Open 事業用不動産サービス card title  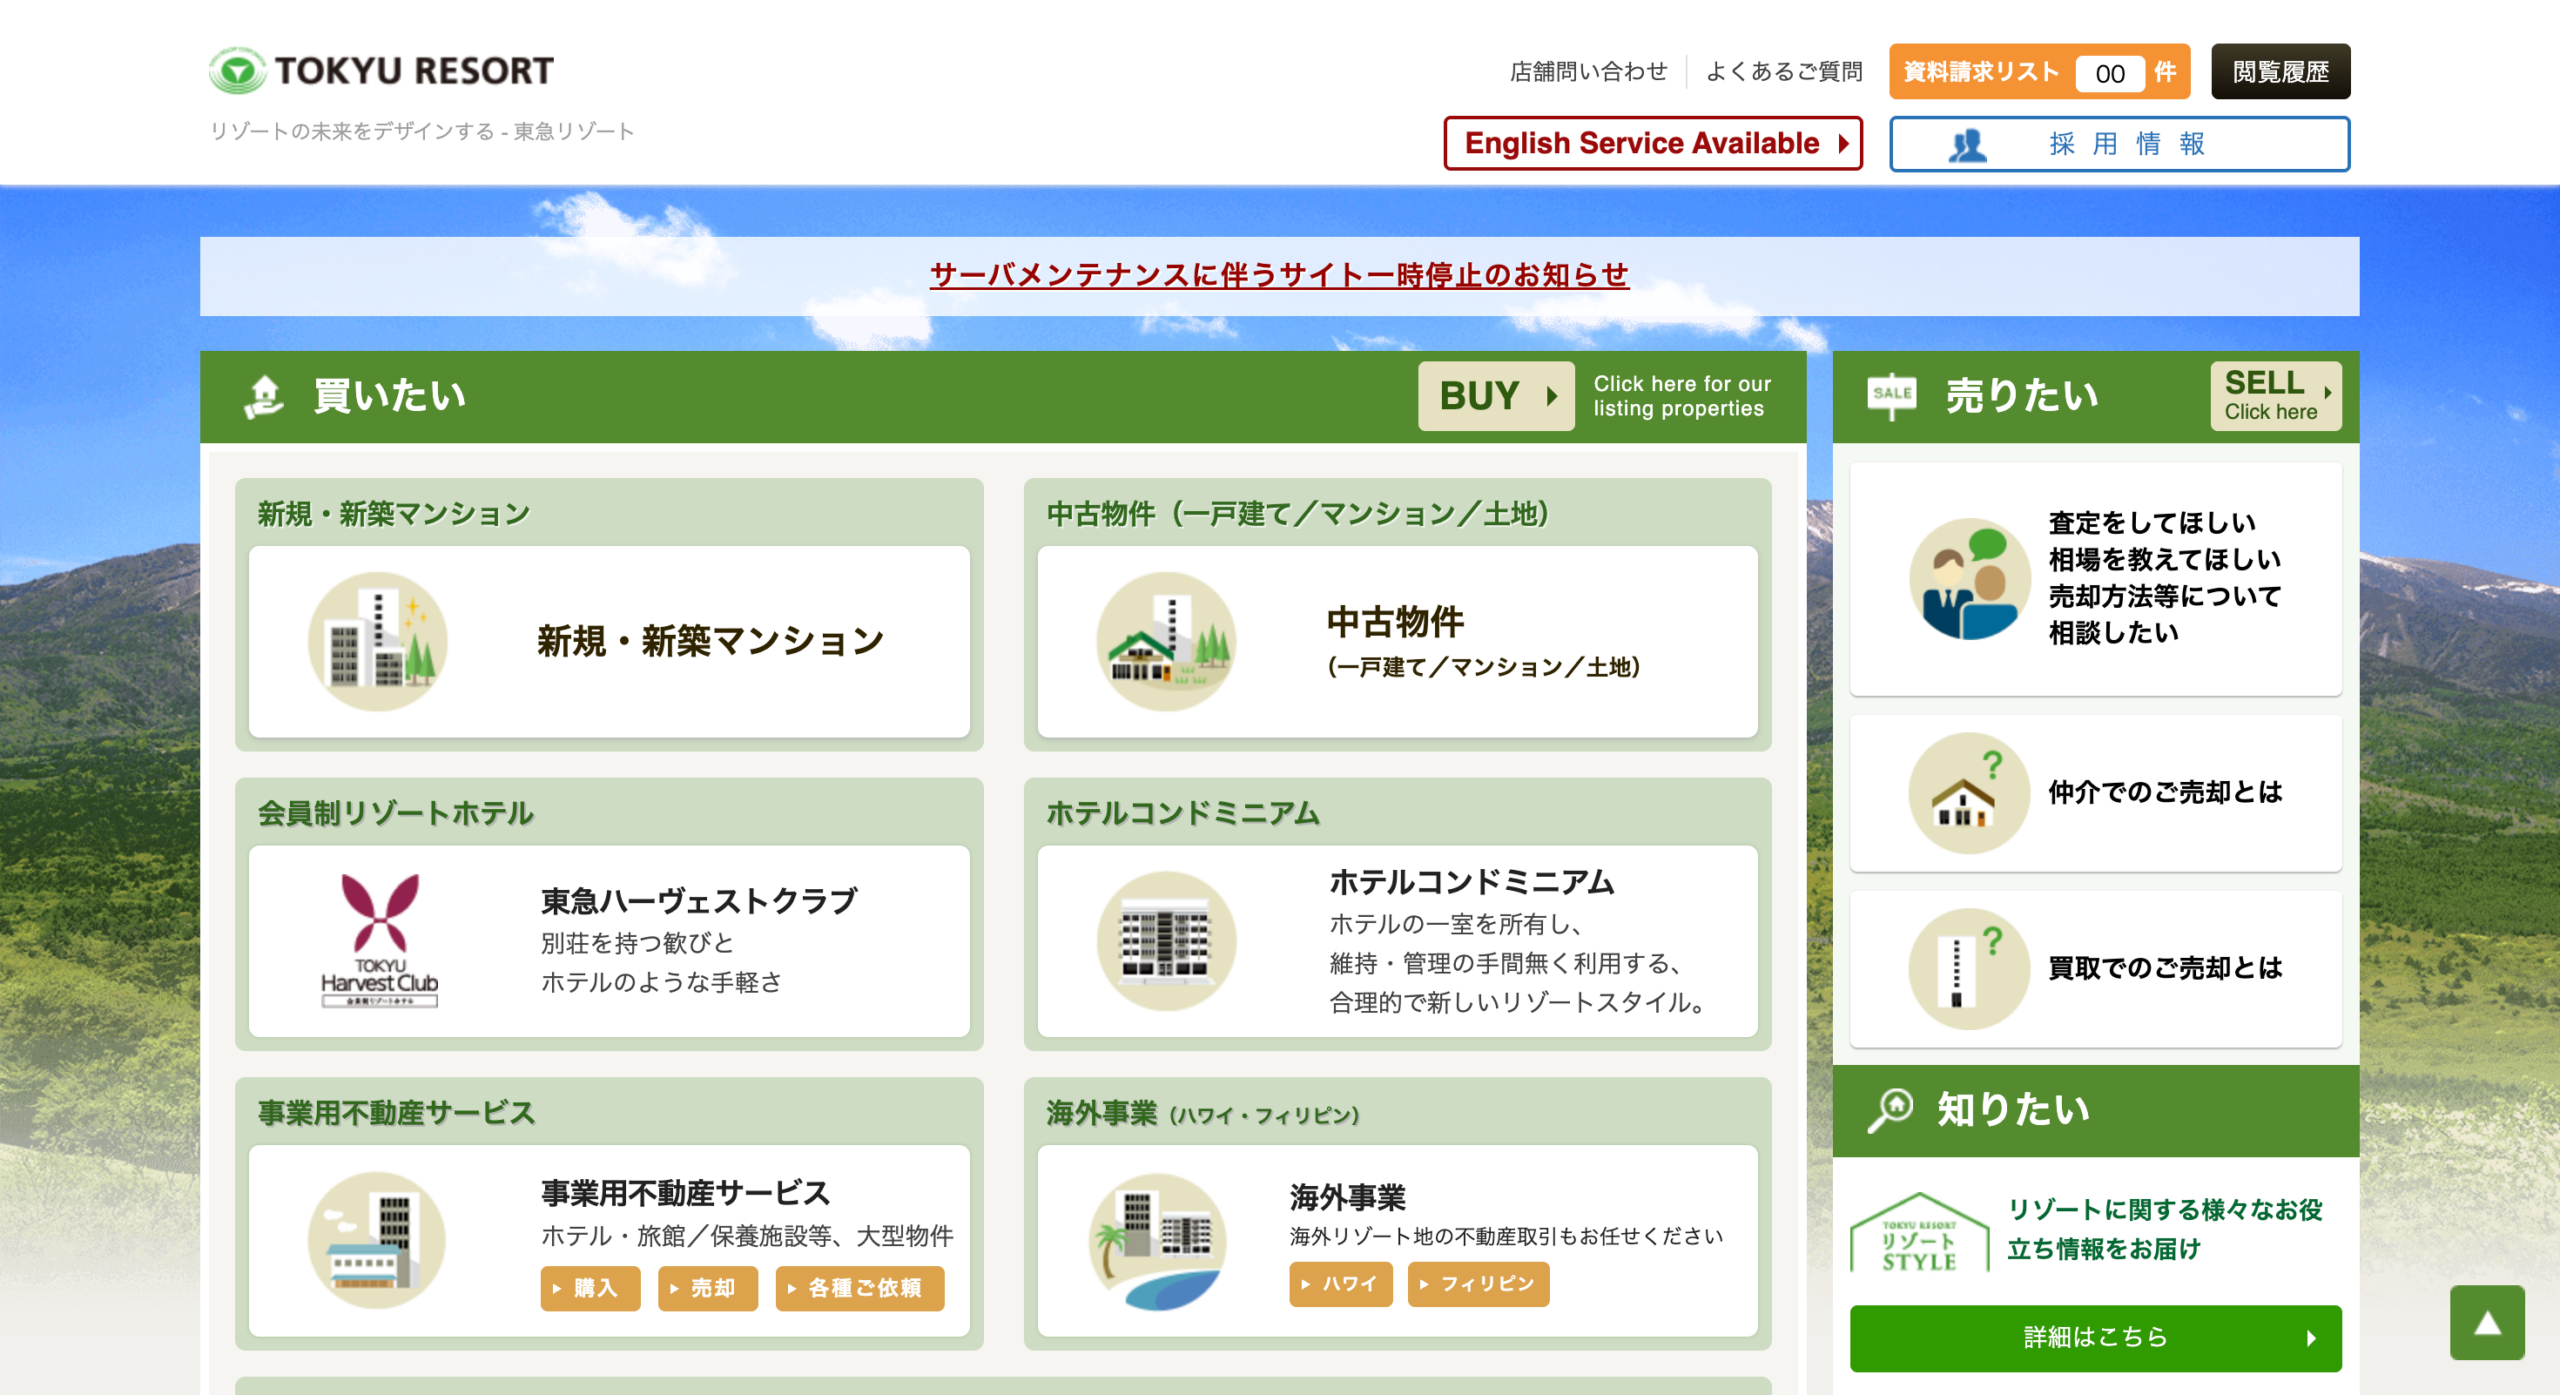tap(685, 1193)
